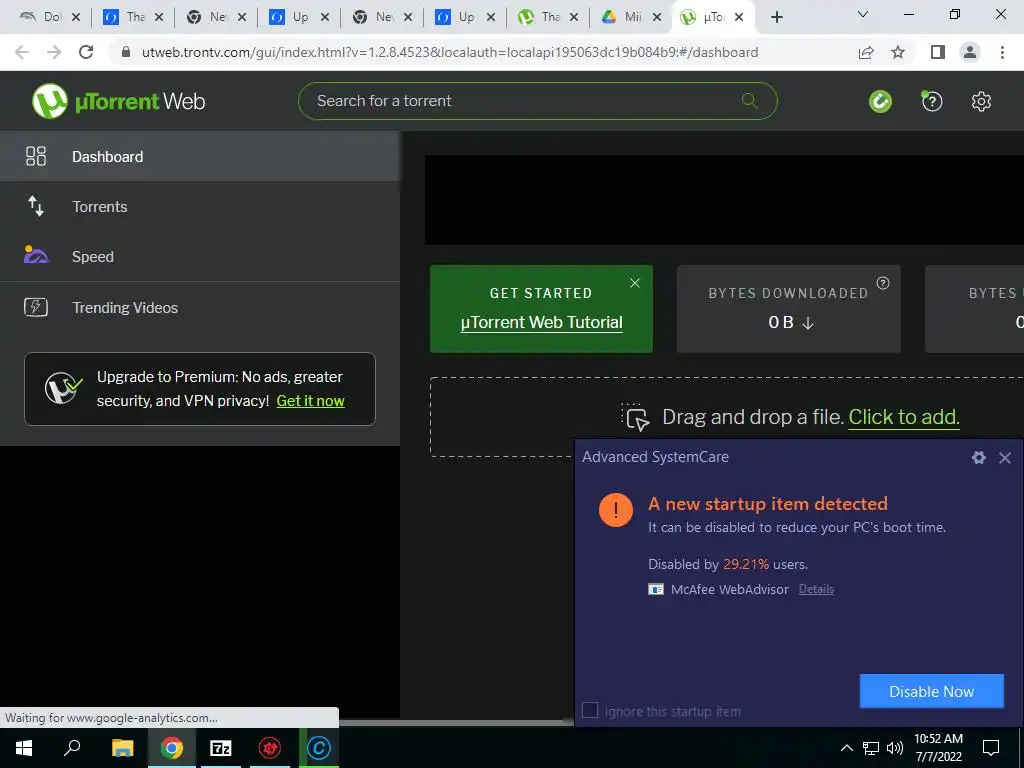The width and height of the screenshot is (1024, 768).
Task: Open the Dashboard sidebar item
Action: [x=200, y=157]
